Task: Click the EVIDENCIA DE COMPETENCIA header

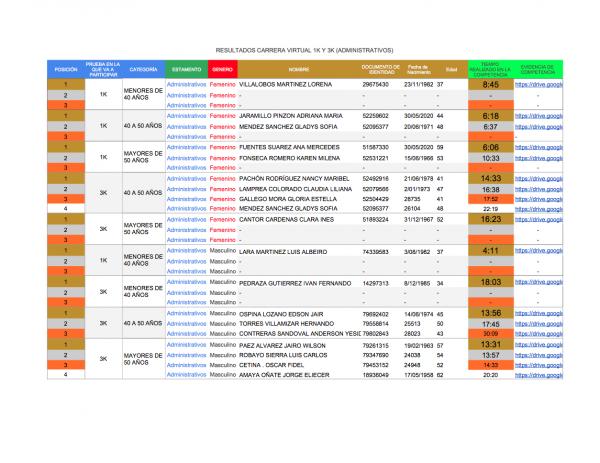Action: [538, 70]
